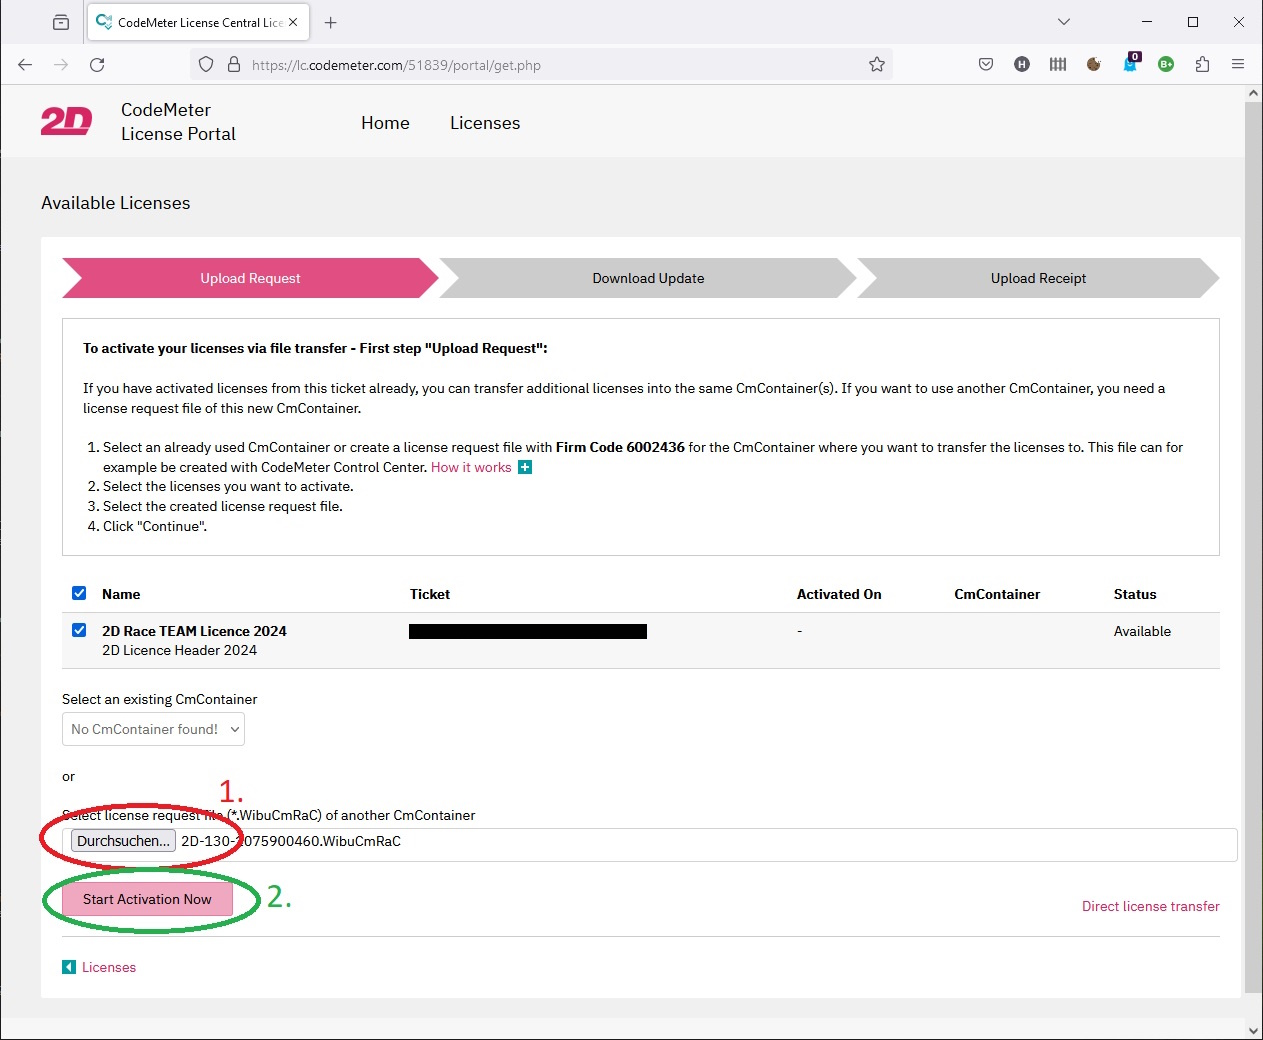Image resolution: width=1263 pixels, height=1040 pixels.
Task: Open the Firefox extensions puzzle icon
Action: tap(1202, 65)
